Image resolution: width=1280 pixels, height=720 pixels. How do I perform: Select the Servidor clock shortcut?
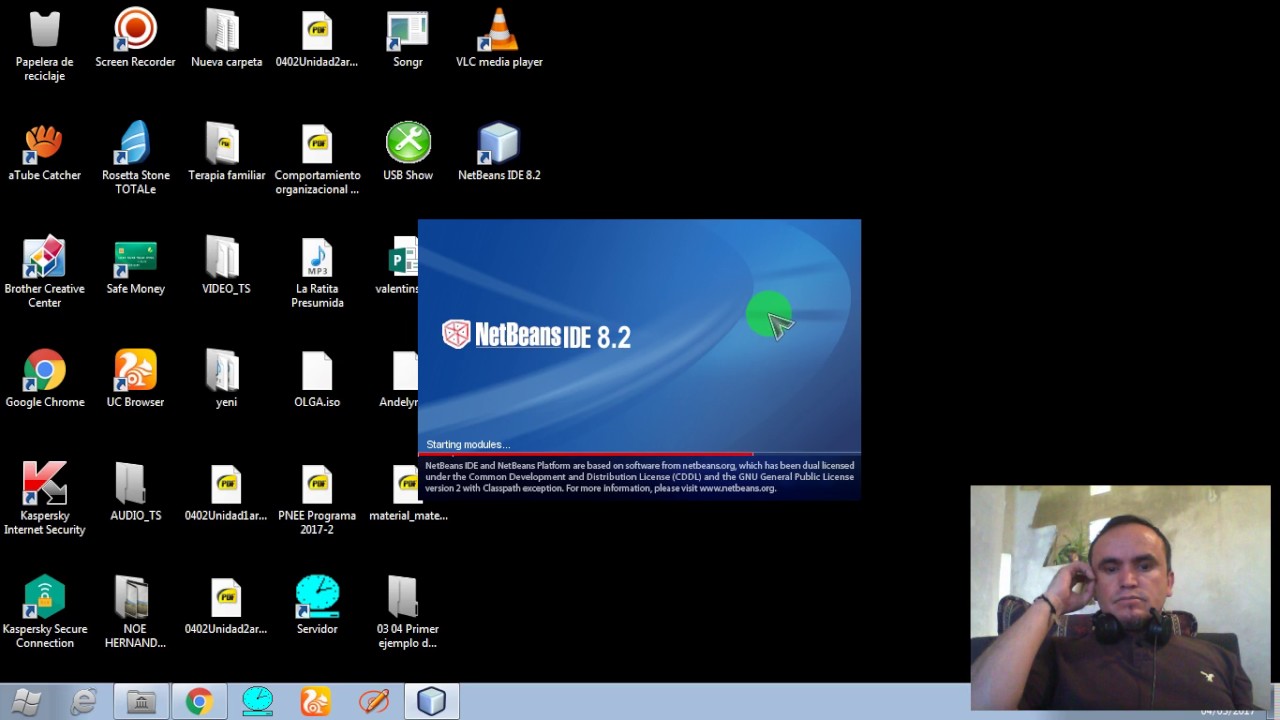[x=317, y=606]
